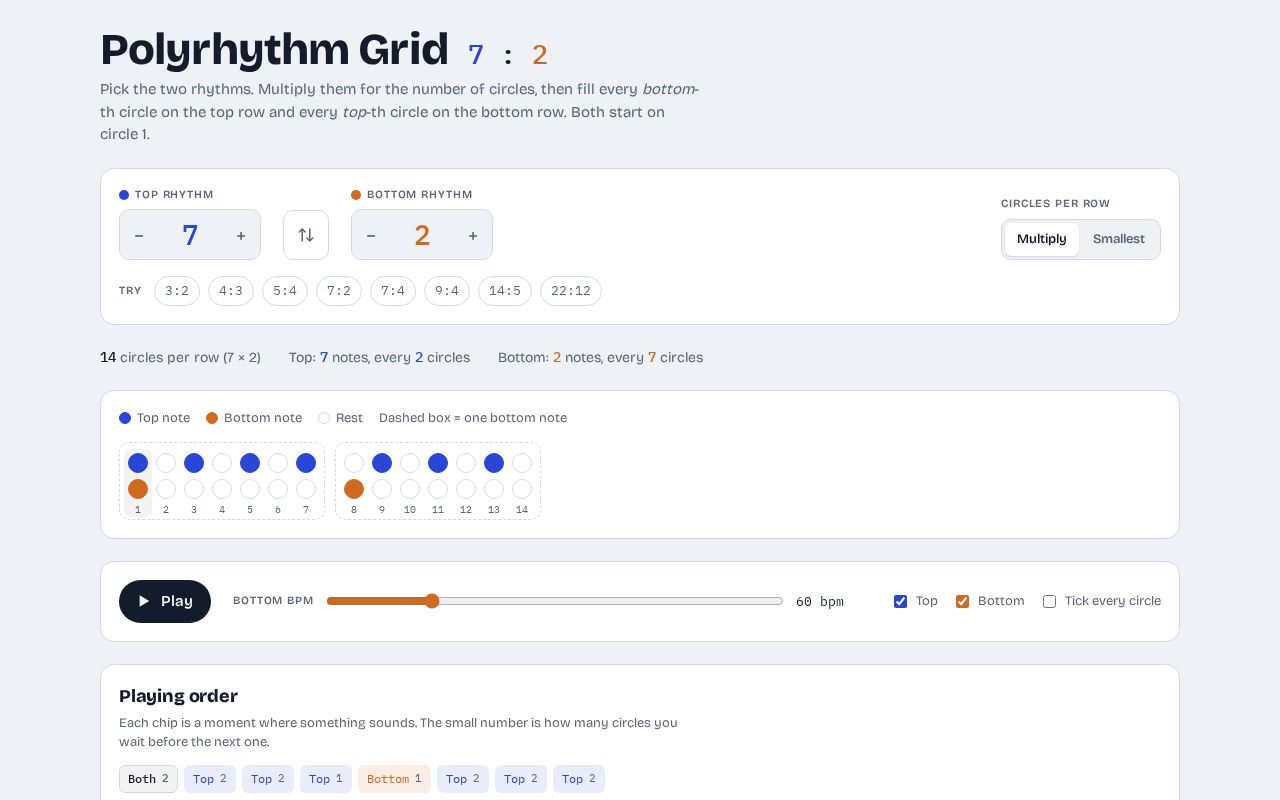The image size is (1280, 800).
Task: Click the '14 circles per row' summary text
Action: [x=180, y=357]
